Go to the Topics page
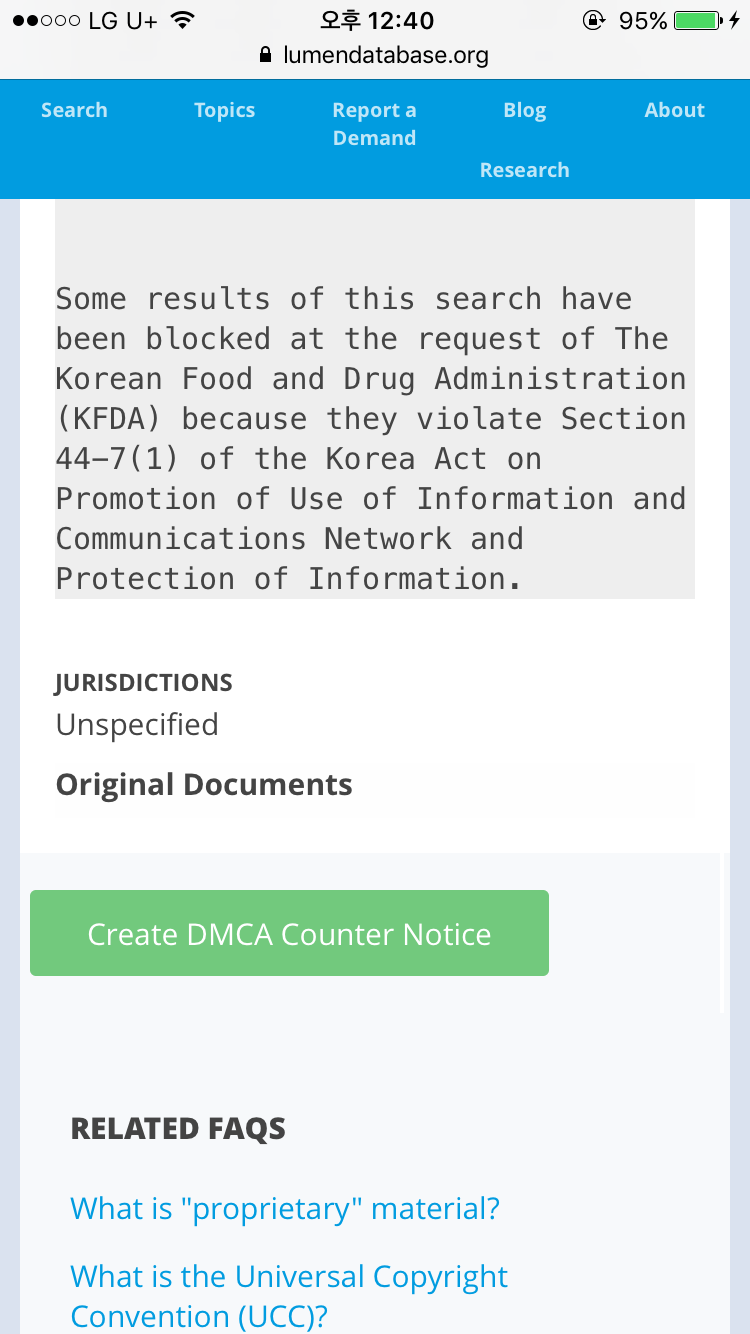Screen dimensions: 750x1334 click(224, 110)
